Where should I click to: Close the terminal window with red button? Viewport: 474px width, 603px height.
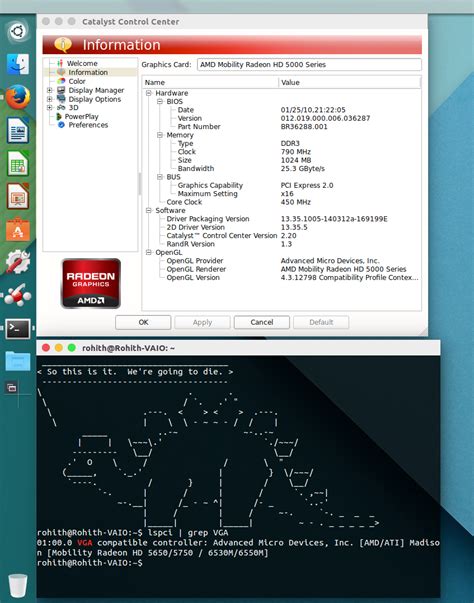46,348
